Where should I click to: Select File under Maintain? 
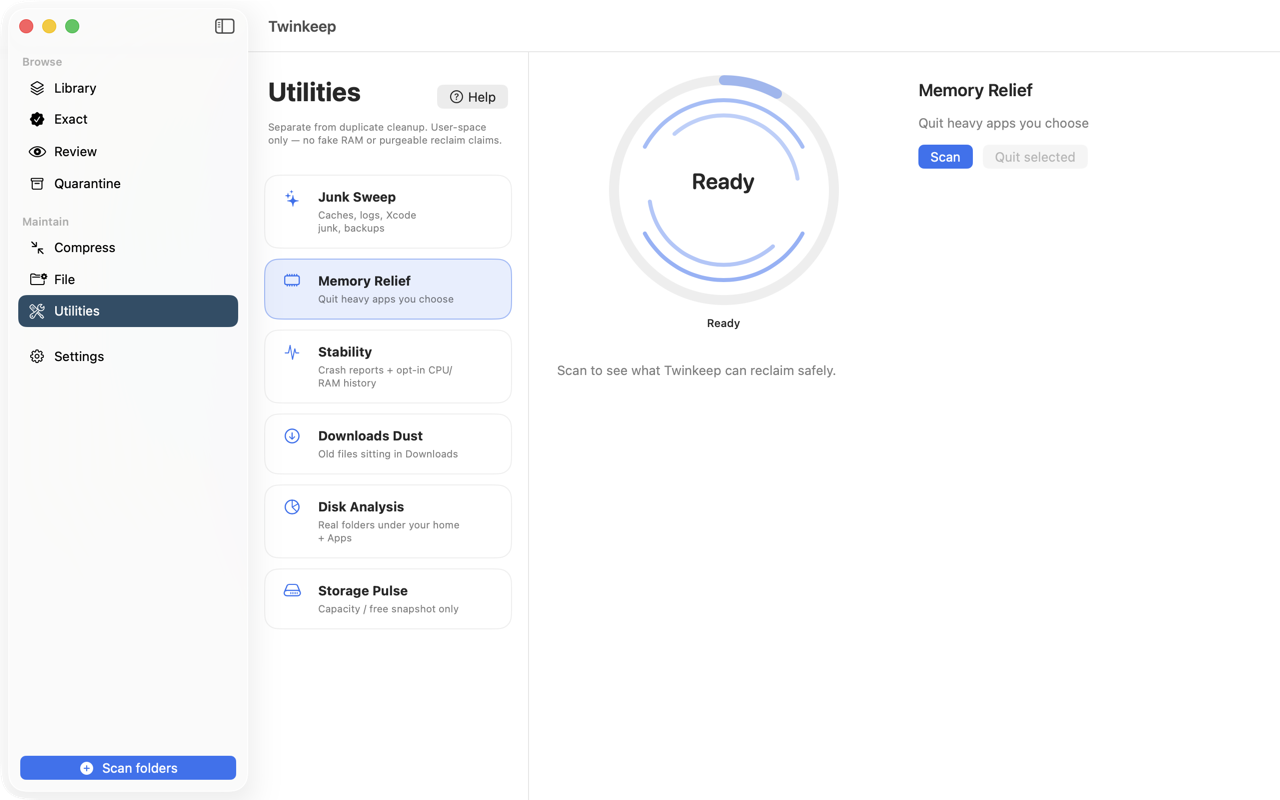click(x=128, y=279)
